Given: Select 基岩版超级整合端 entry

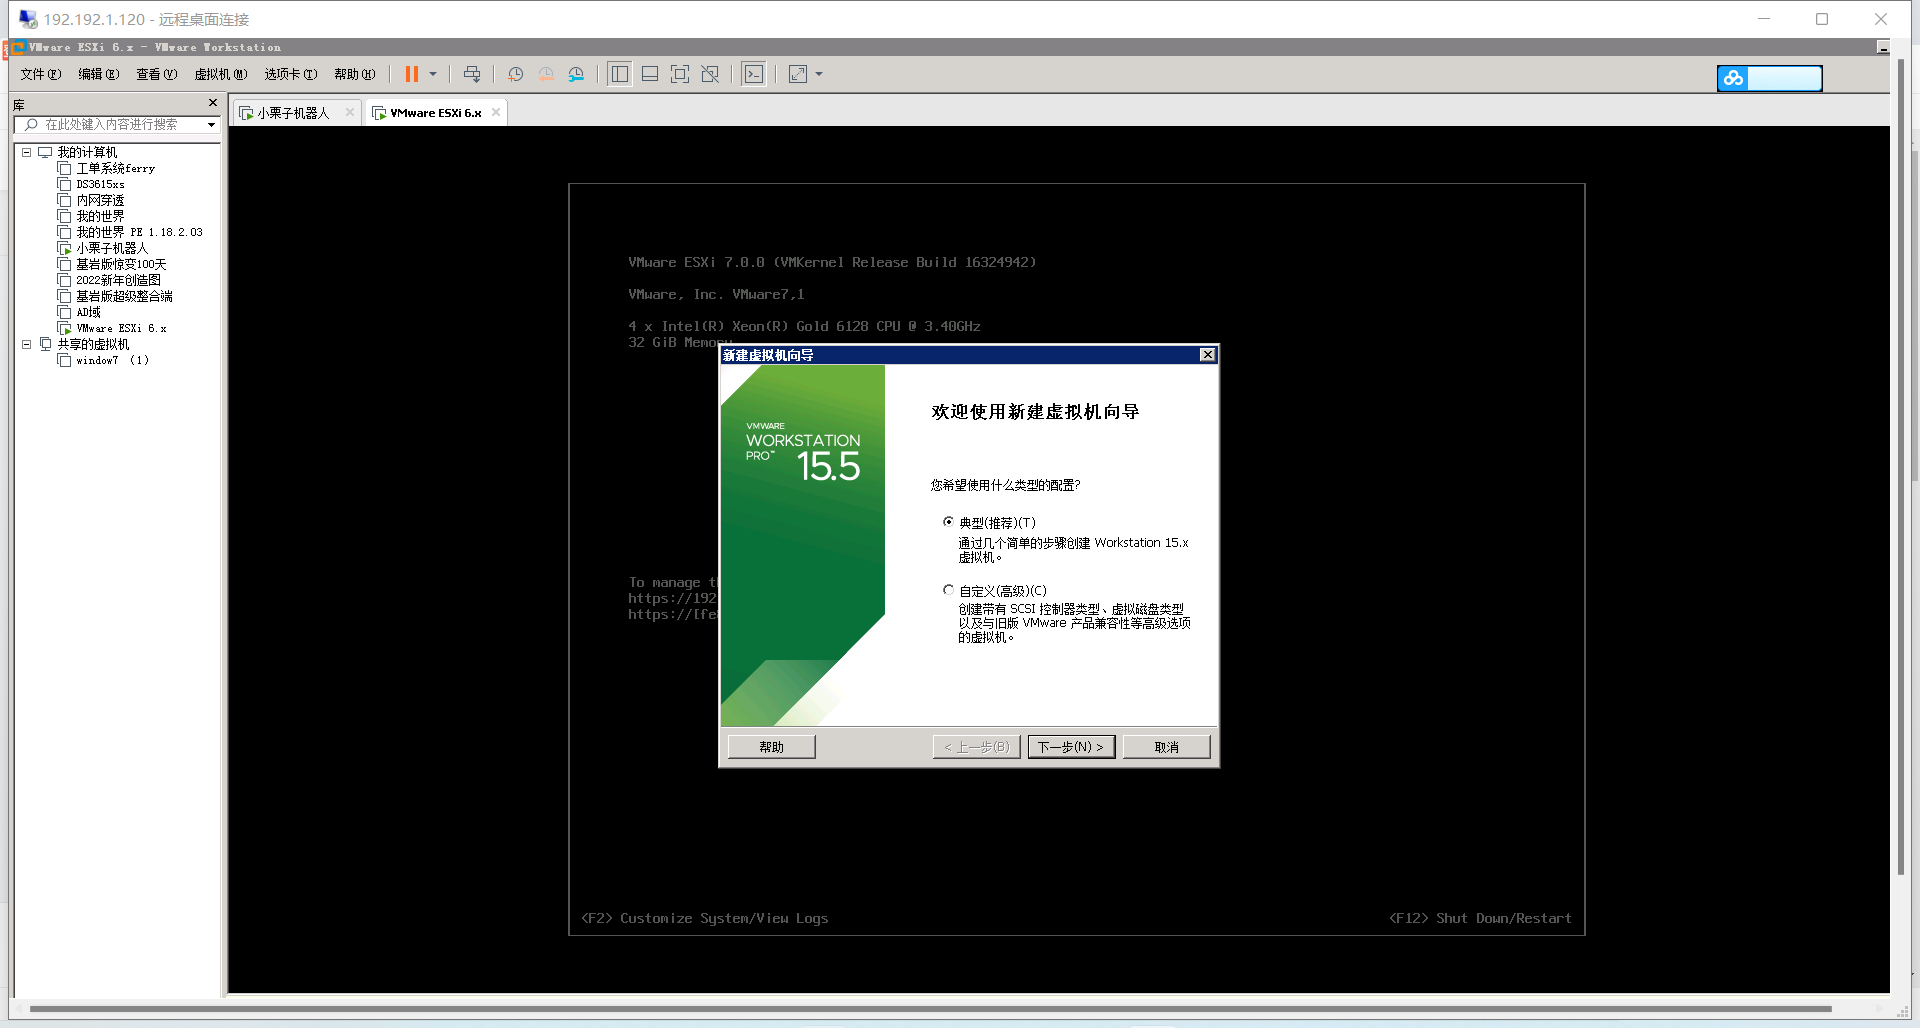Looking at the screenshot, I should point(124,296).
